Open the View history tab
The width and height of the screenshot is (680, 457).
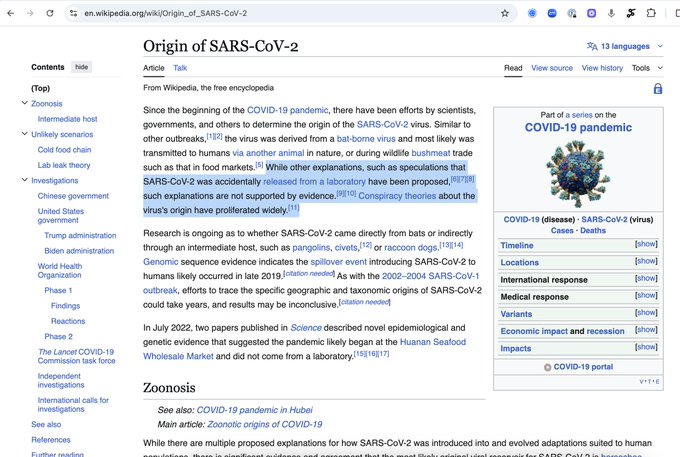(x=602, y=68)
